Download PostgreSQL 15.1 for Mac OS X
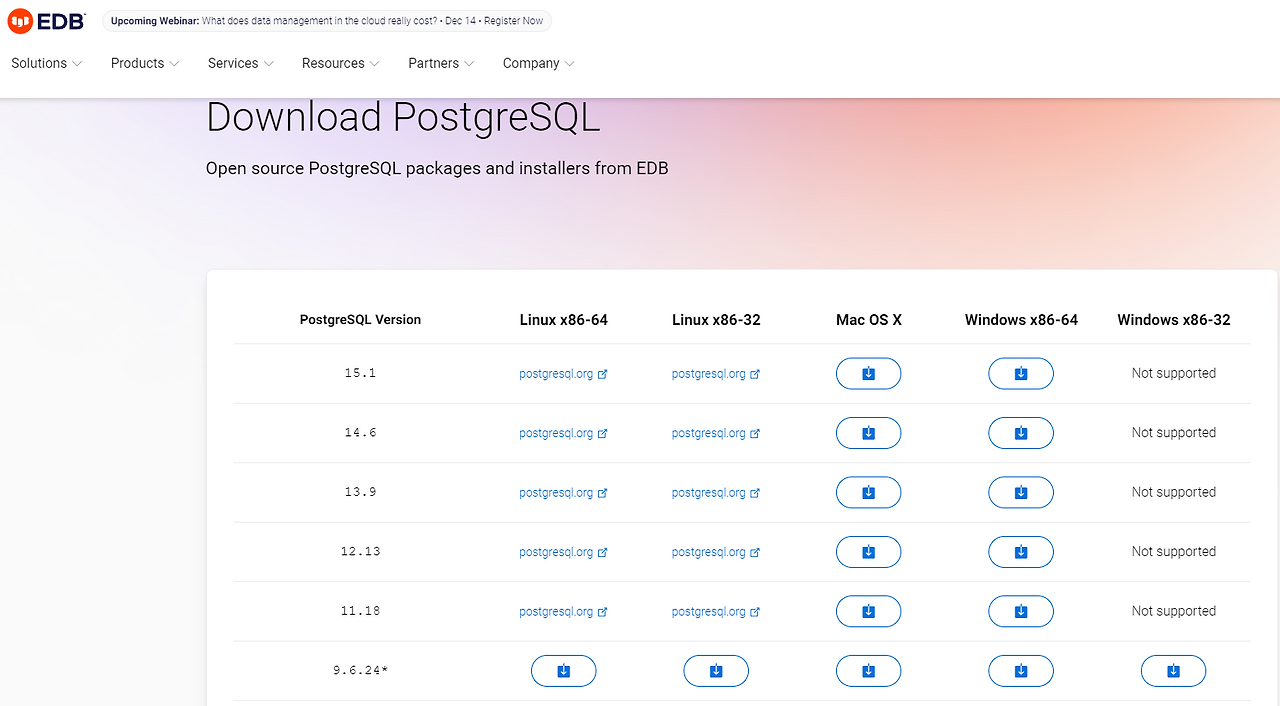 pyautogui.click(x=868, y=373)
